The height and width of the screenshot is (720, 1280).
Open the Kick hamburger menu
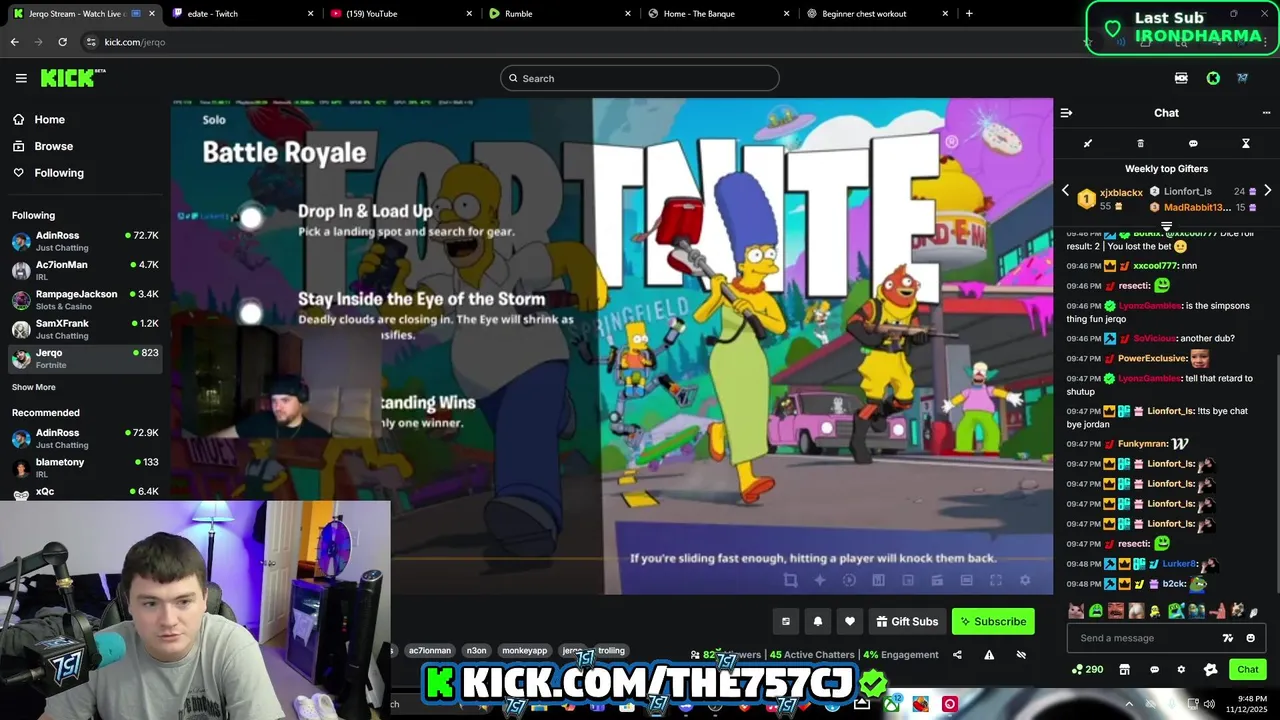click(21, 78)
